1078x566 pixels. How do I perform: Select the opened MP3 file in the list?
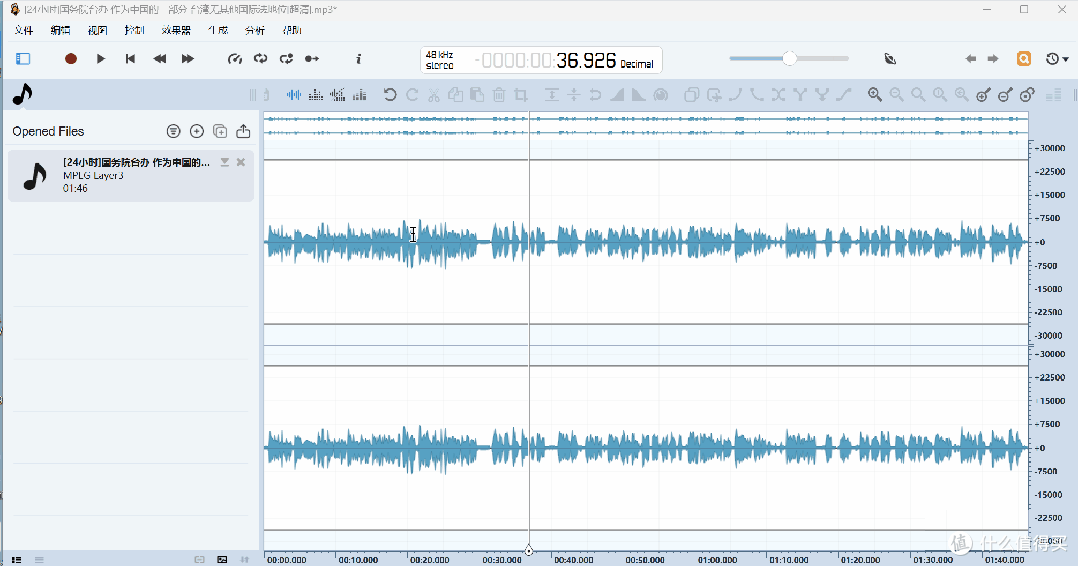(x=131, y=176)
